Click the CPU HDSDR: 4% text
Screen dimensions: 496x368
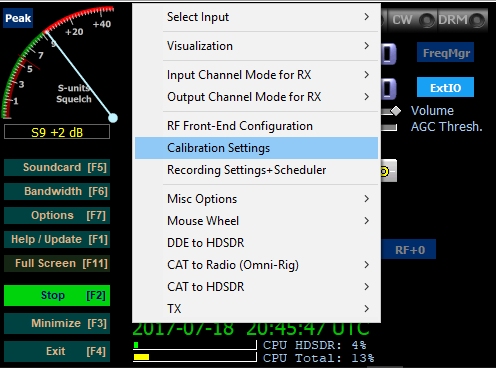[314, 345]
